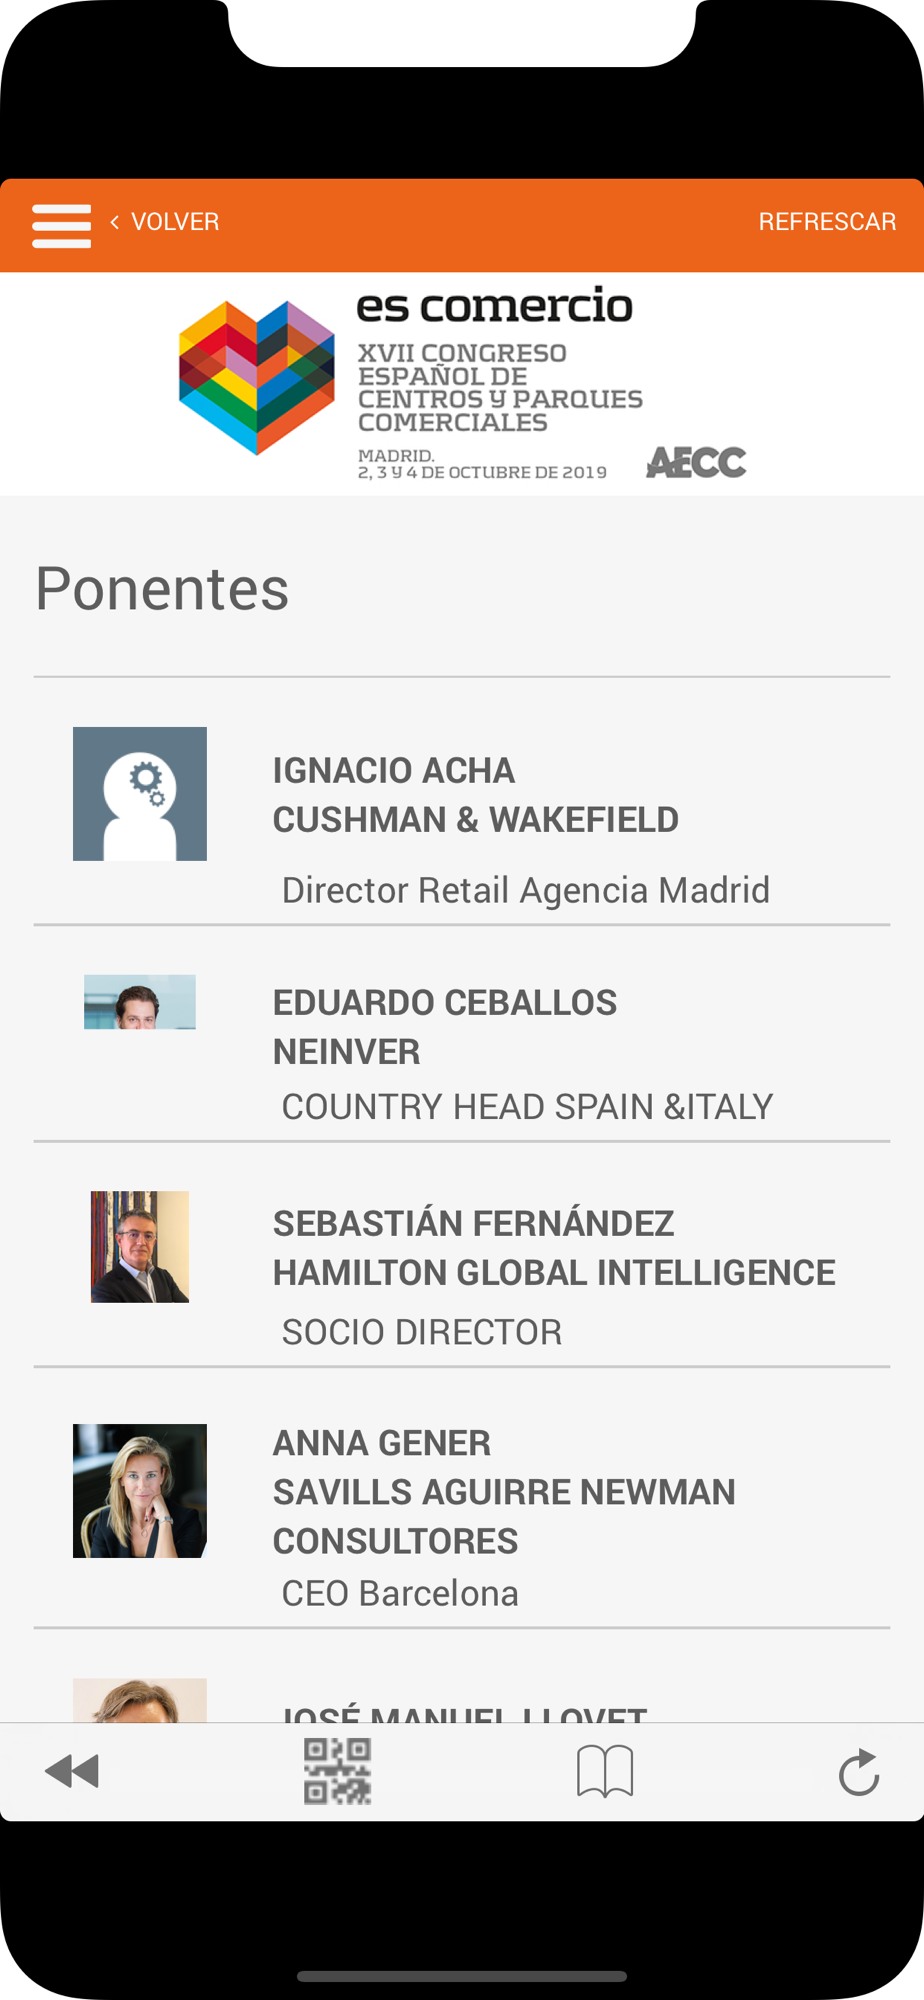Tap the reload icon in bottom bar
Screen dimensions: 924x2000
tap(859, 1772)
